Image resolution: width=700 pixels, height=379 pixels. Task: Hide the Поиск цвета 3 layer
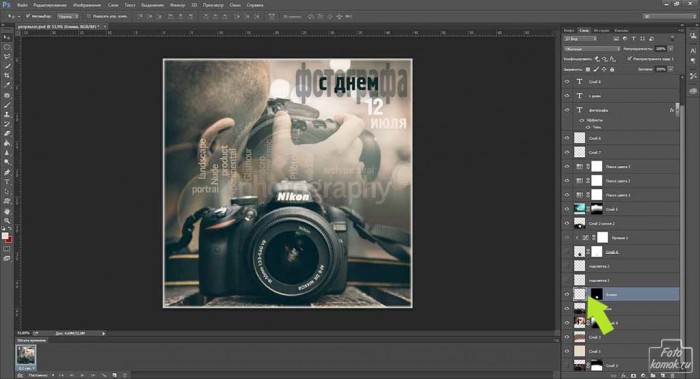coord(567,167)
